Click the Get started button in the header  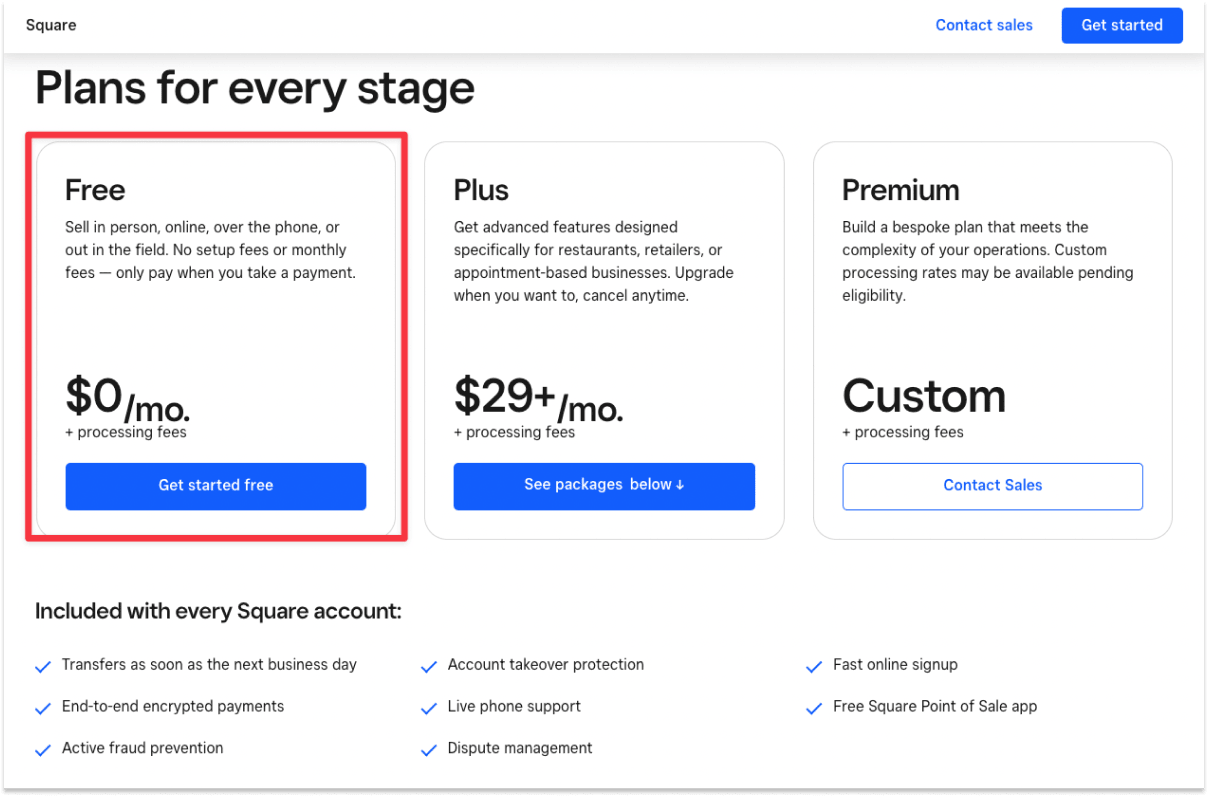pyautogui.click(x=1122, y=25)
